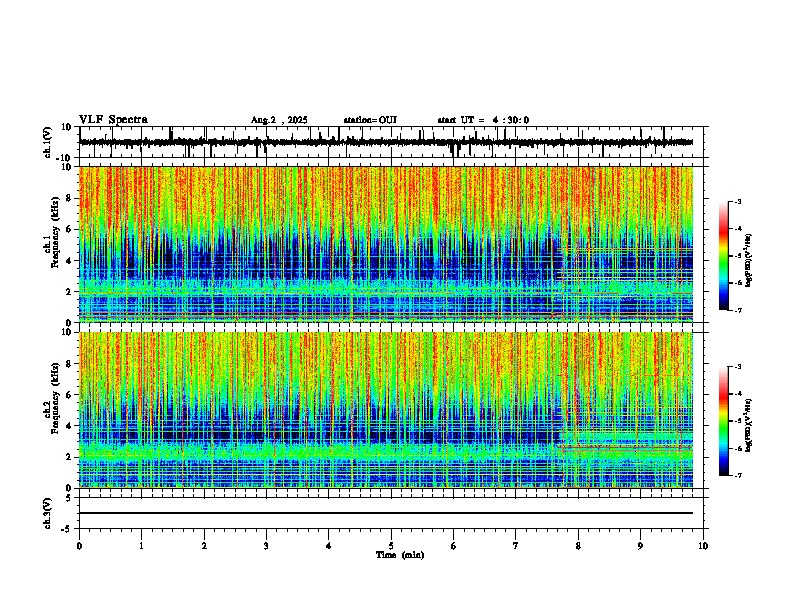Viewport: 792px width, 612px height.
Task: Click the "-7" label on ch.2 color bar
Action: (x=737, y=475)
